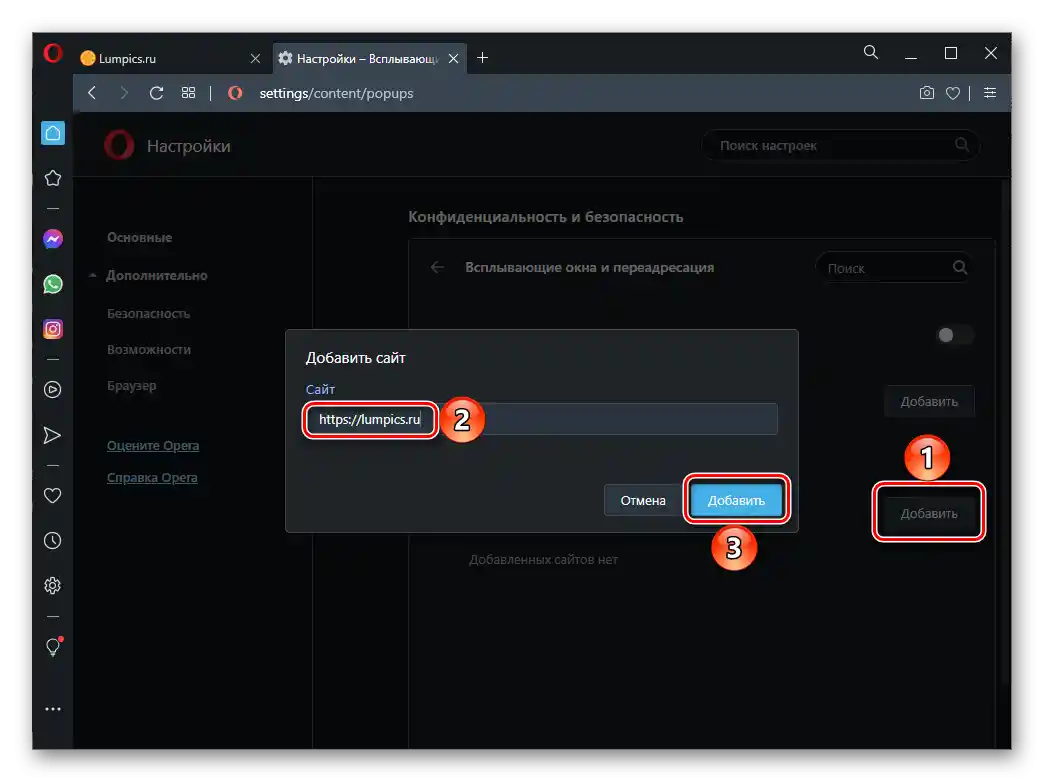
Task: Click the magnifier in Поиск настроек field
Action: [961, 145]
